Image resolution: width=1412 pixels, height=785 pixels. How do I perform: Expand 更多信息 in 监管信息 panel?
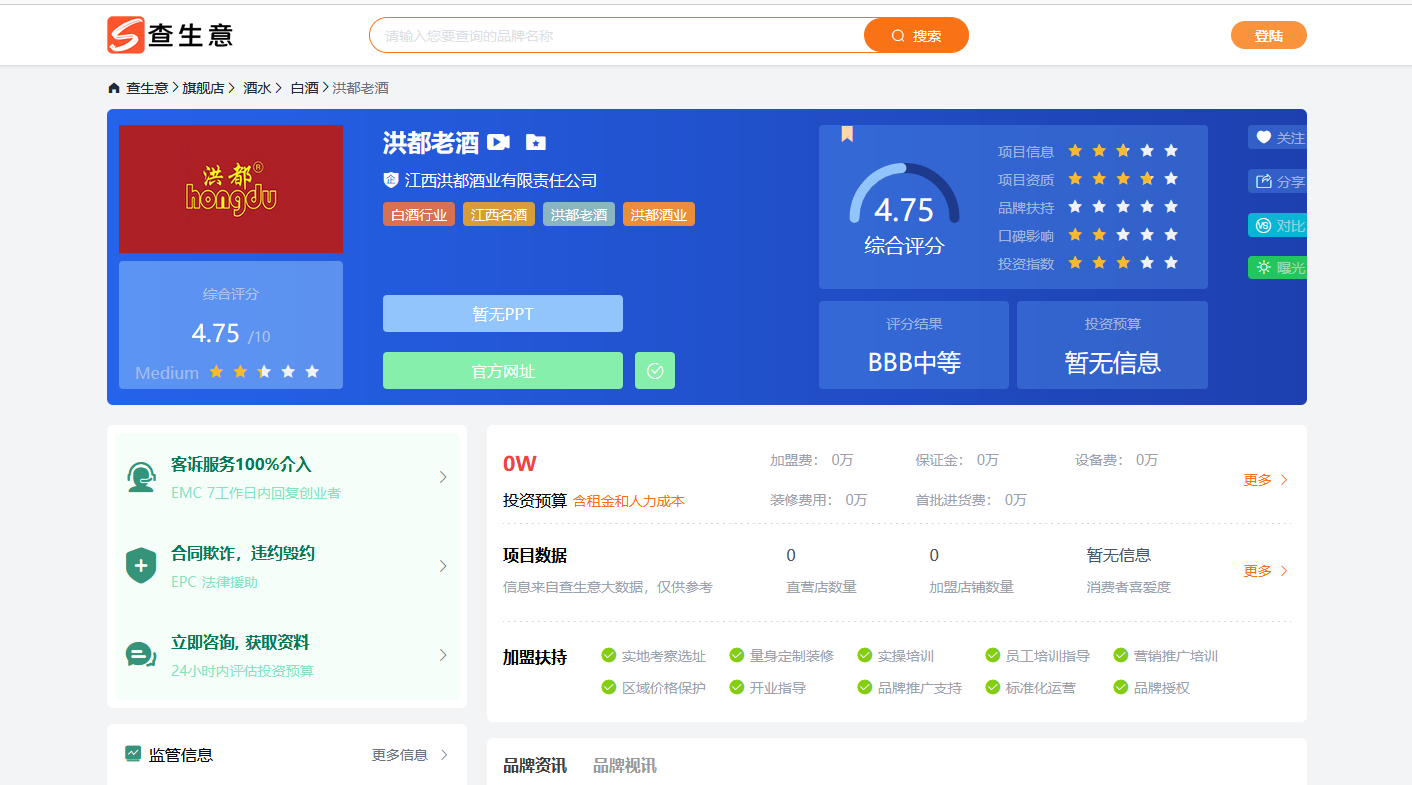tap(410, 755)
